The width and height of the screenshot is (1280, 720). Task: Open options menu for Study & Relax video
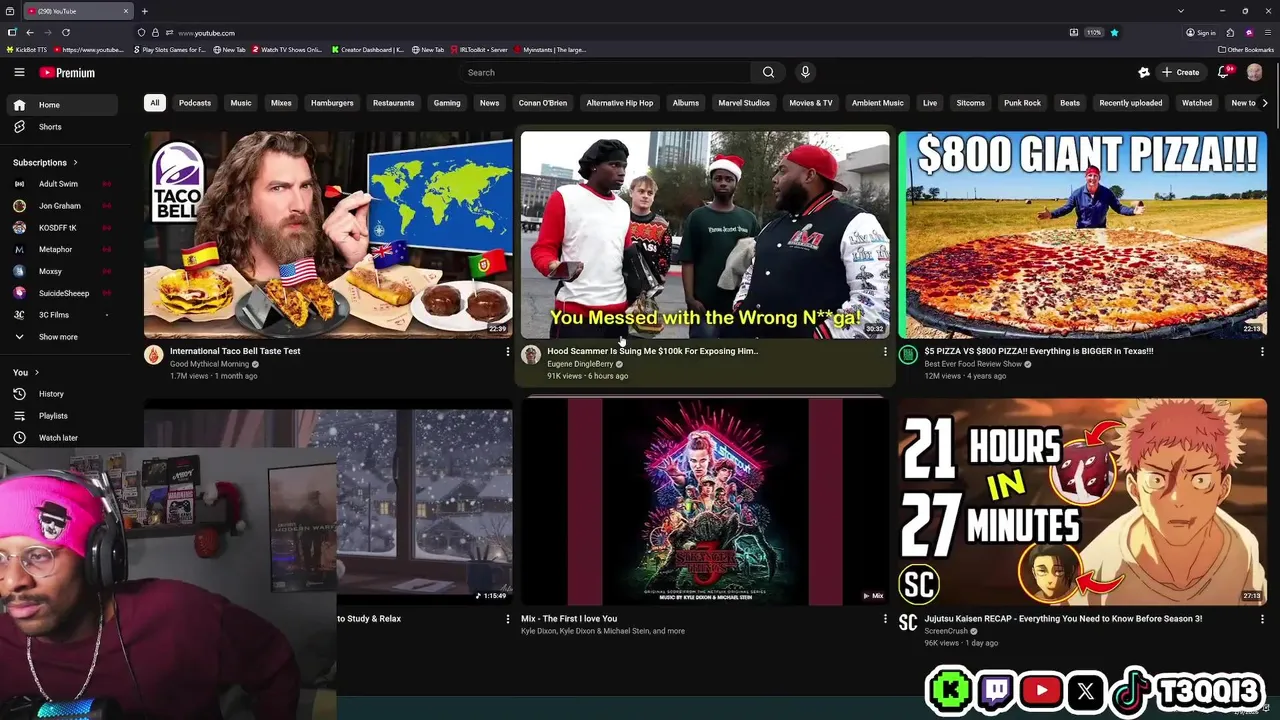tap(507, 619)
